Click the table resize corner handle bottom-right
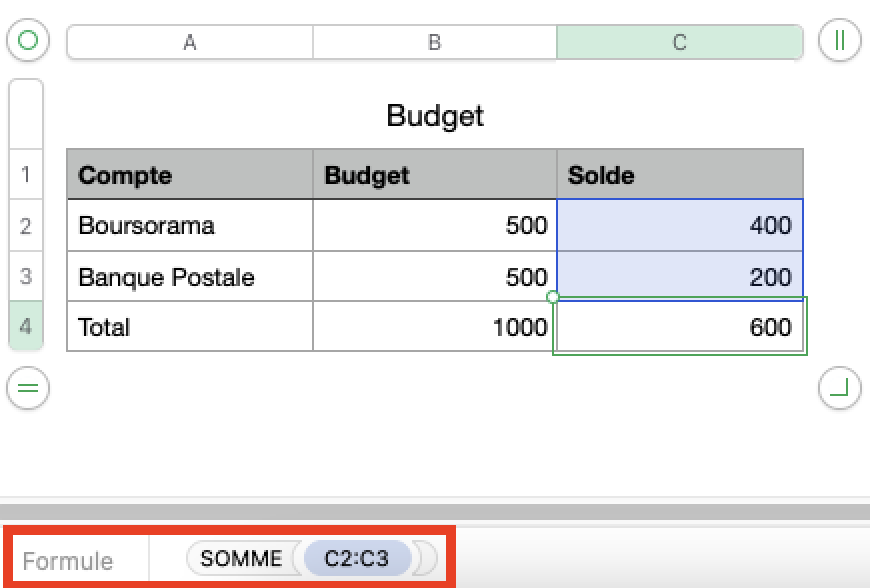This screenshot has width=870, height=588. pos(839,388)
